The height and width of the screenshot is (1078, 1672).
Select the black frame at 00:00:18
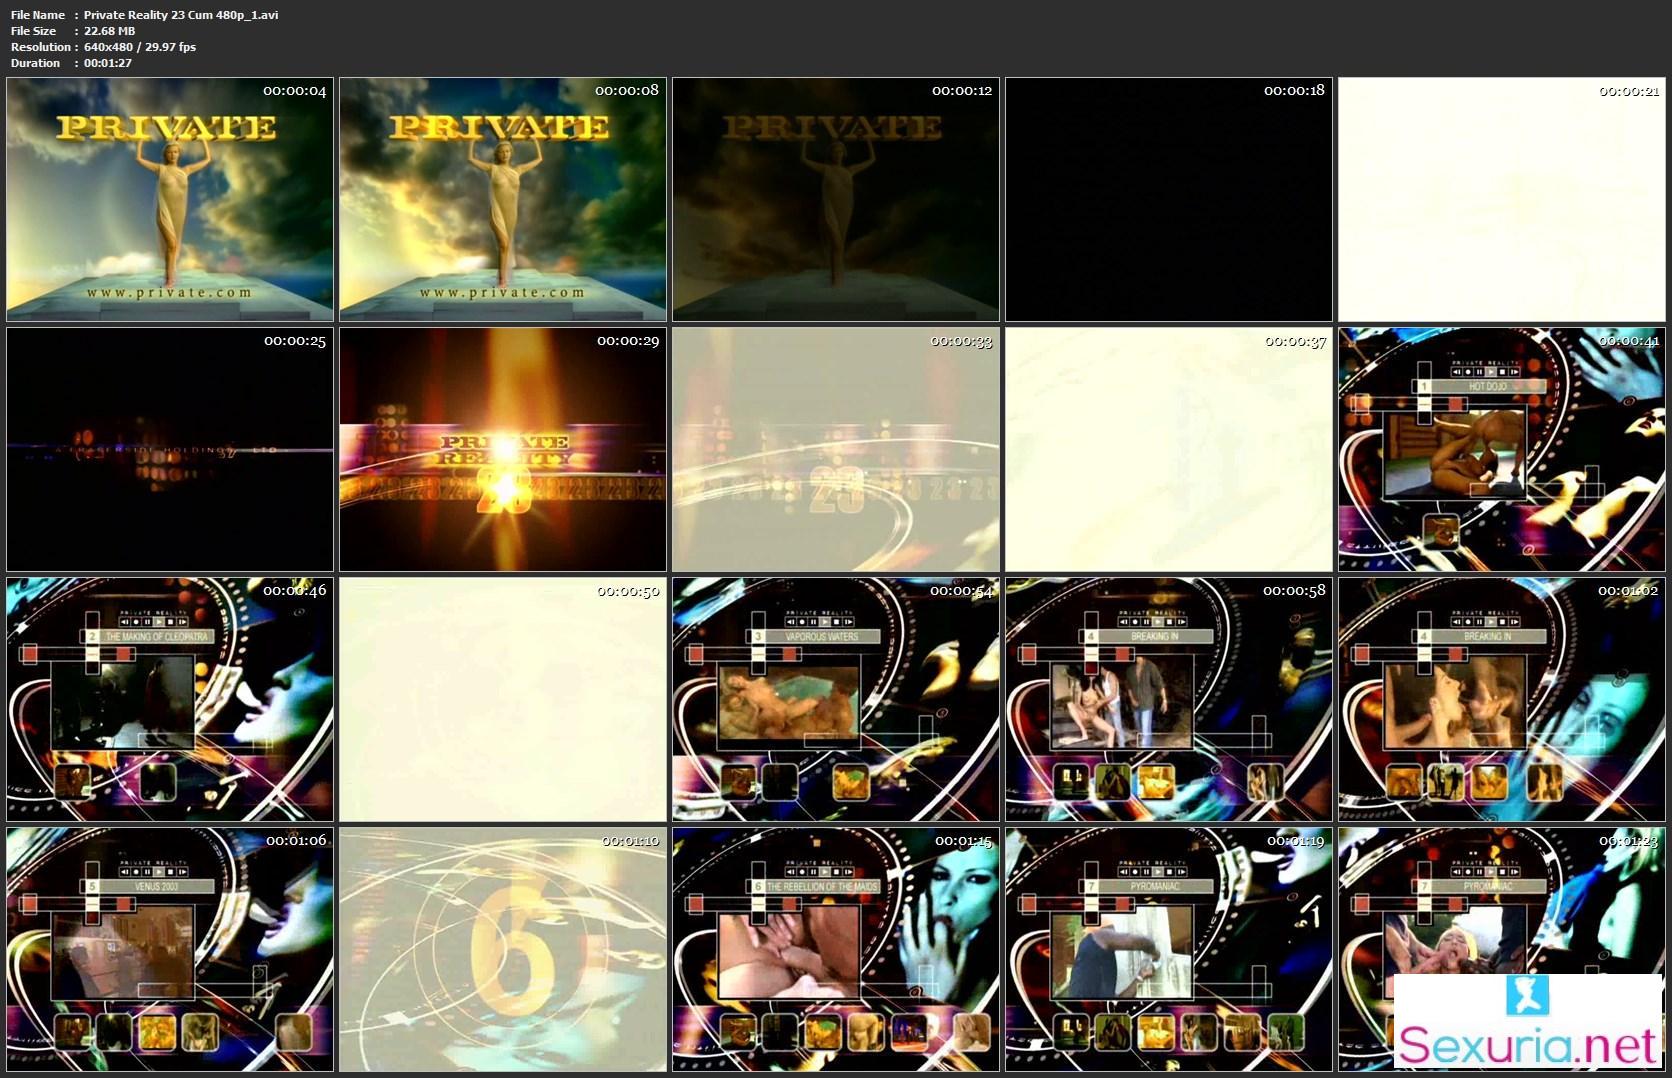coord(1169,200)
